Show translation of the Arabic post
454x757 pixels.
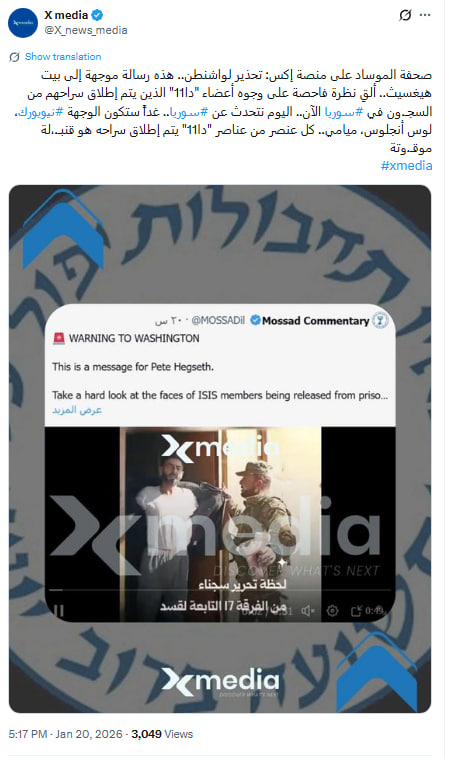63,56
